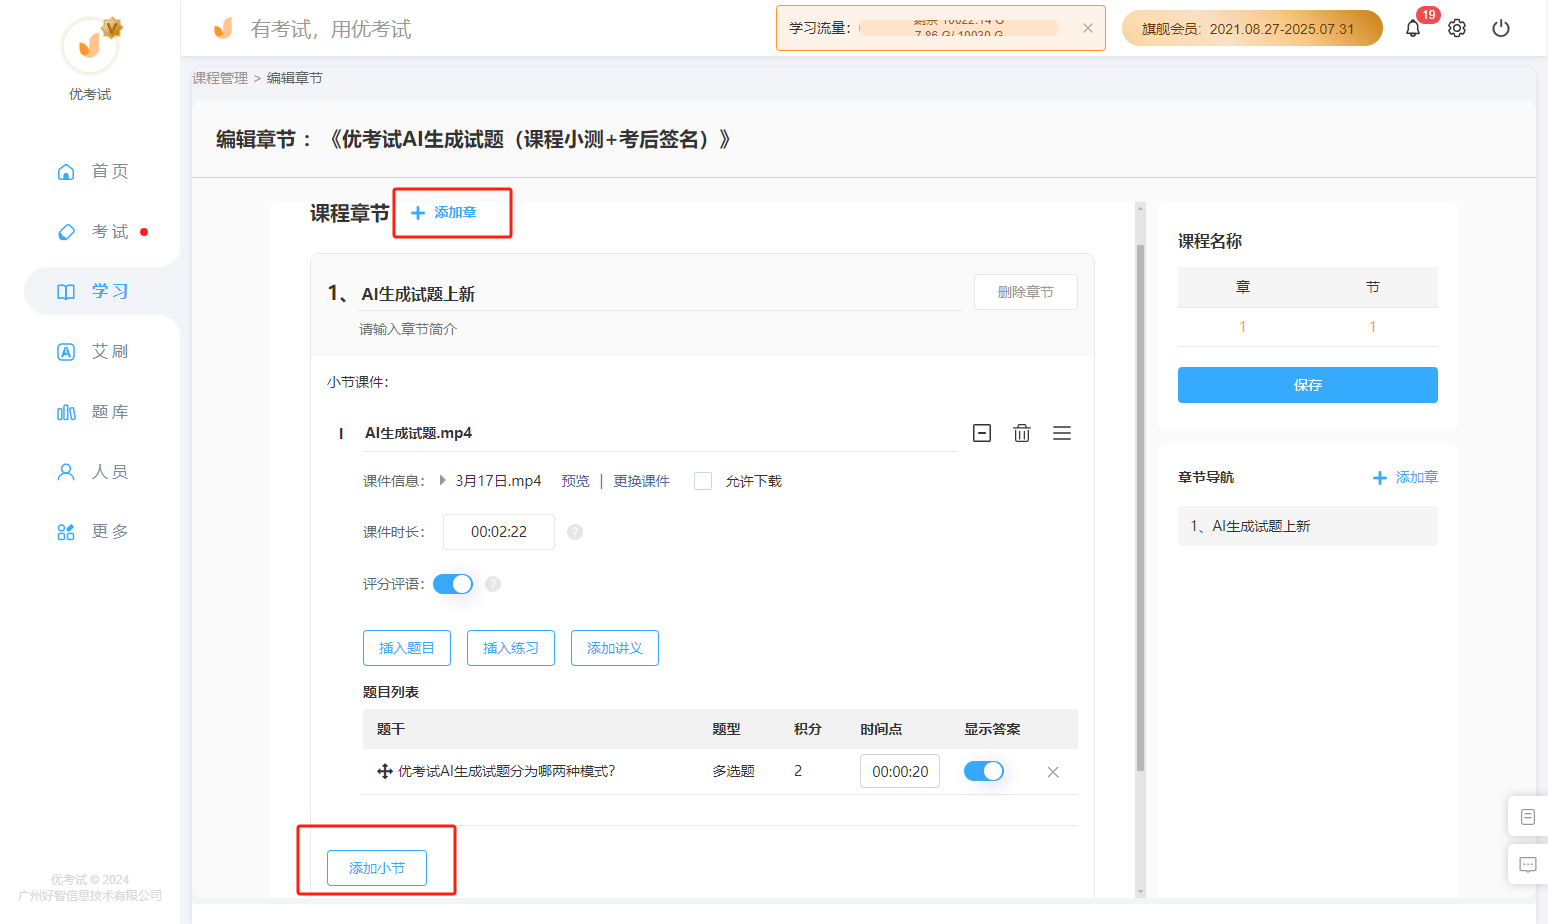Open the notifications bell icon

(x=1412, y=28)
